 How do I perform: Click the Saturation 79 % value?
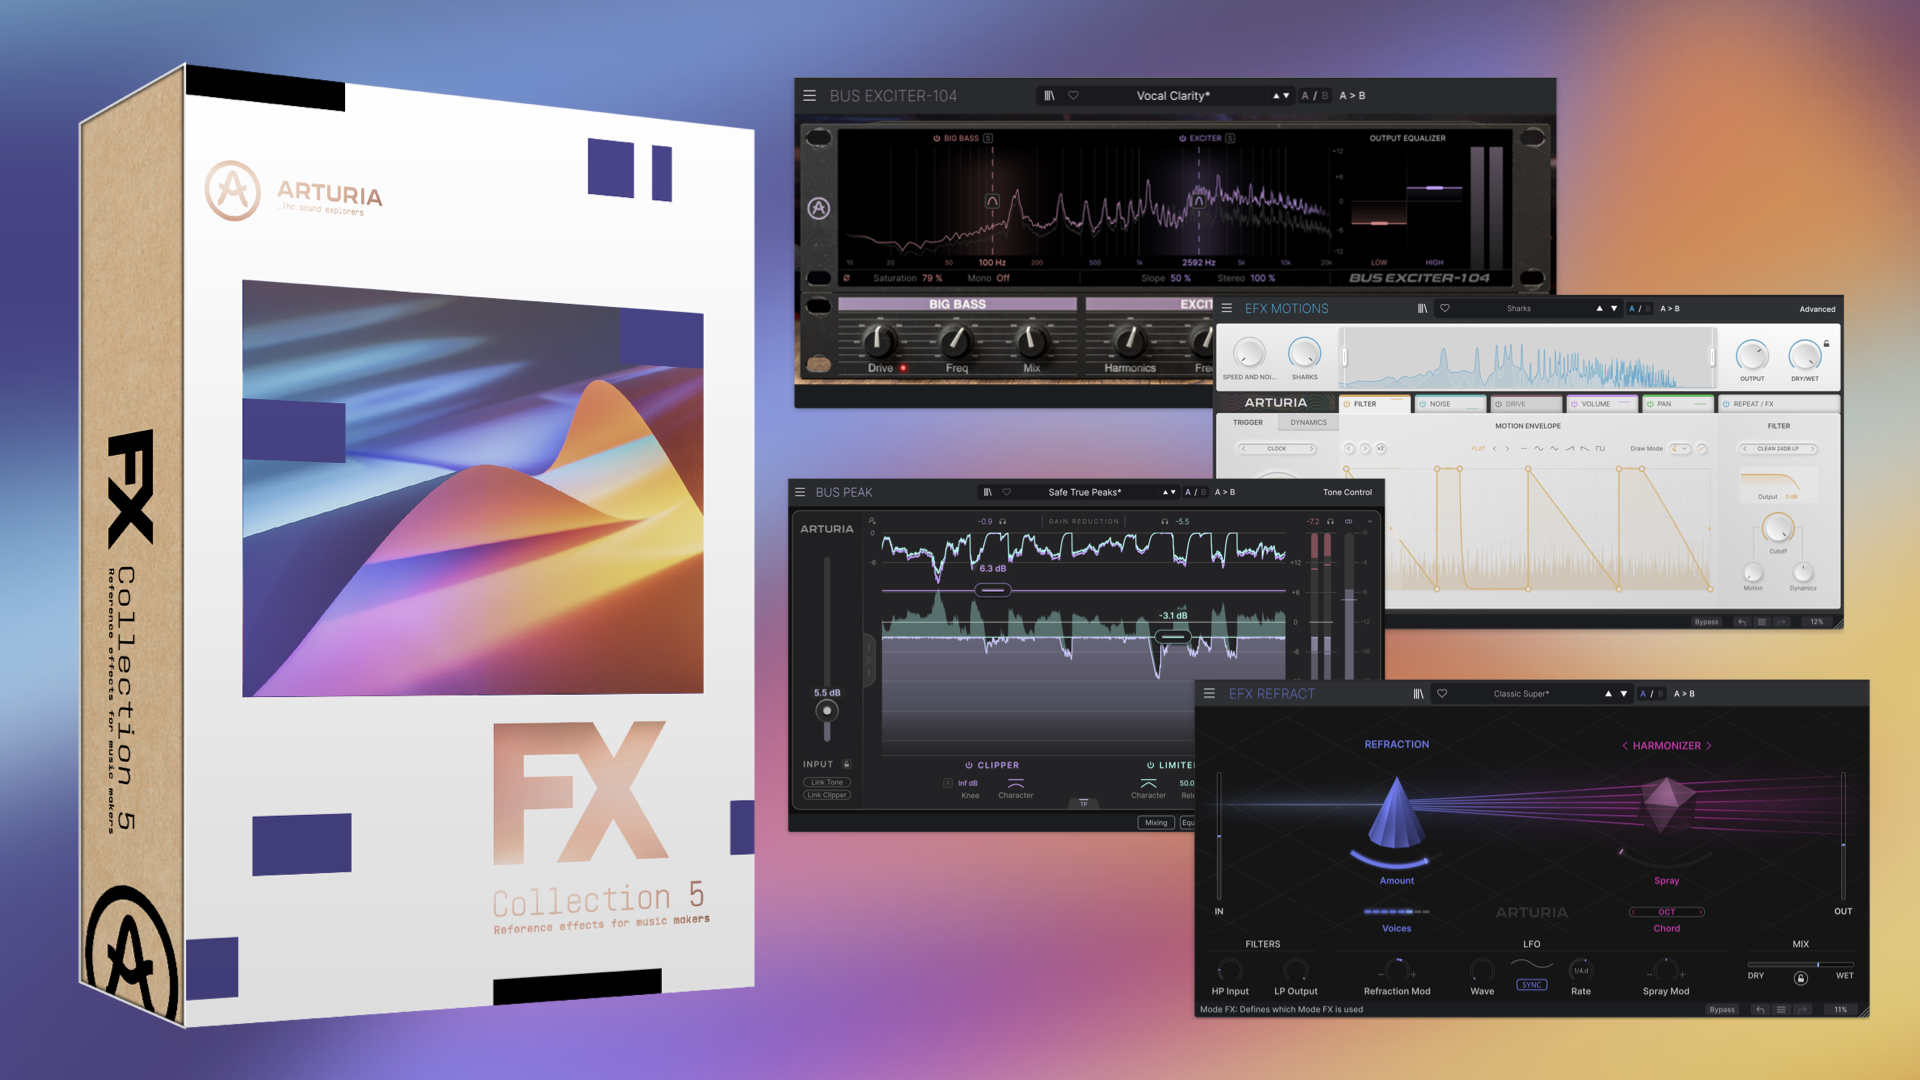click(x=932, y=278)
